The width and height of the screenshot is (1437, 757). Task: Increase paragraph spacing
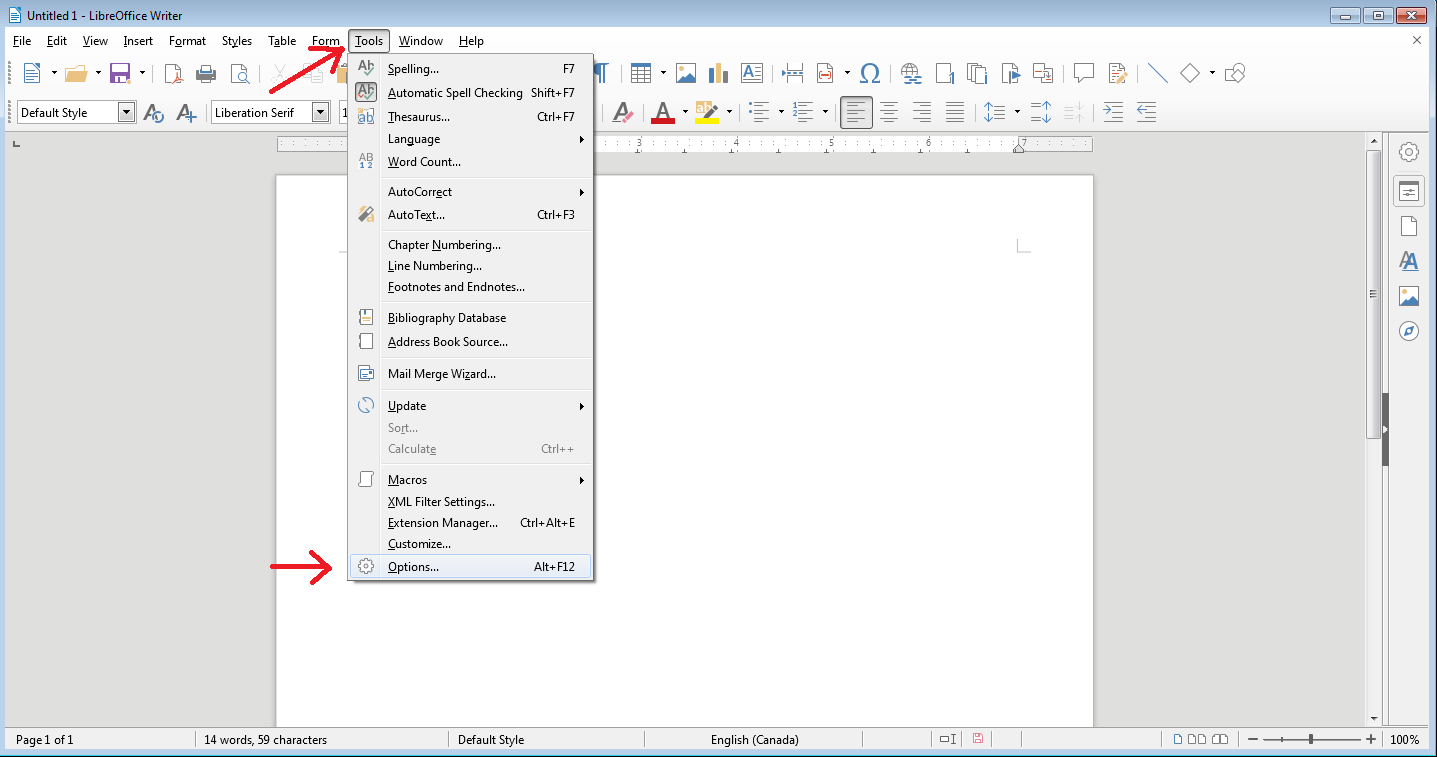pyautogui.click(x=1041, y=113)
